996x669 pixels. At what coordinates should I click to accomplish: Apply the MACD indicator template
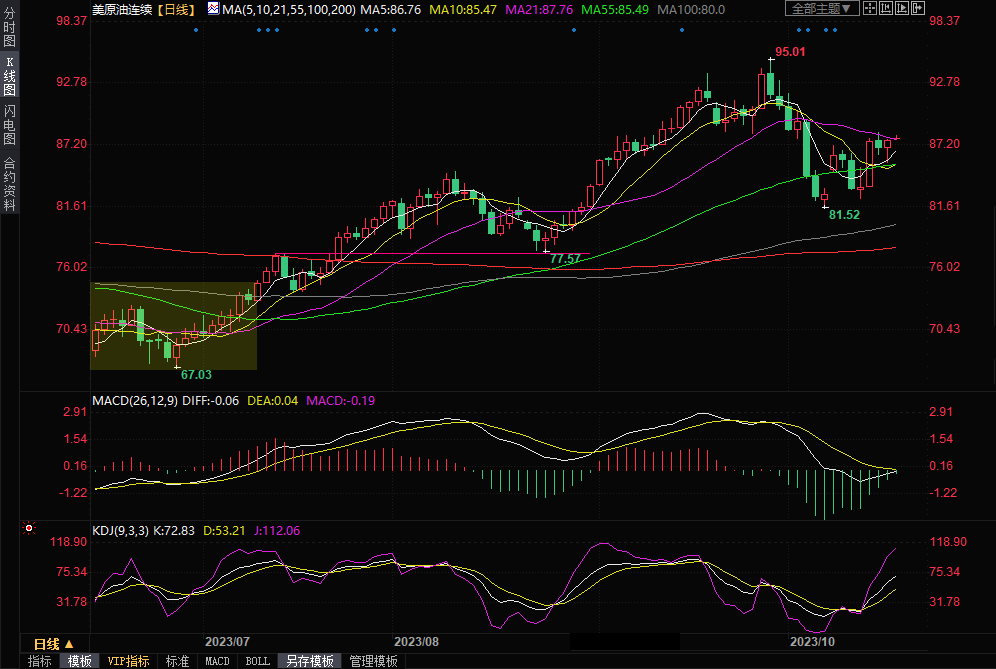(x=217, y=661)
